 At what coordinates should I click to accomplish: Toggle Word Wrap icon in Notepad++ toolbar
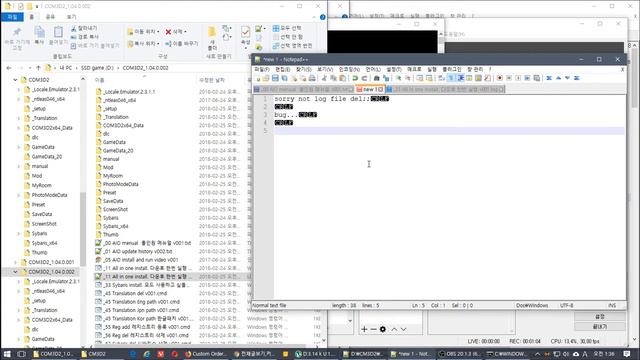click(x=441, y=78)
